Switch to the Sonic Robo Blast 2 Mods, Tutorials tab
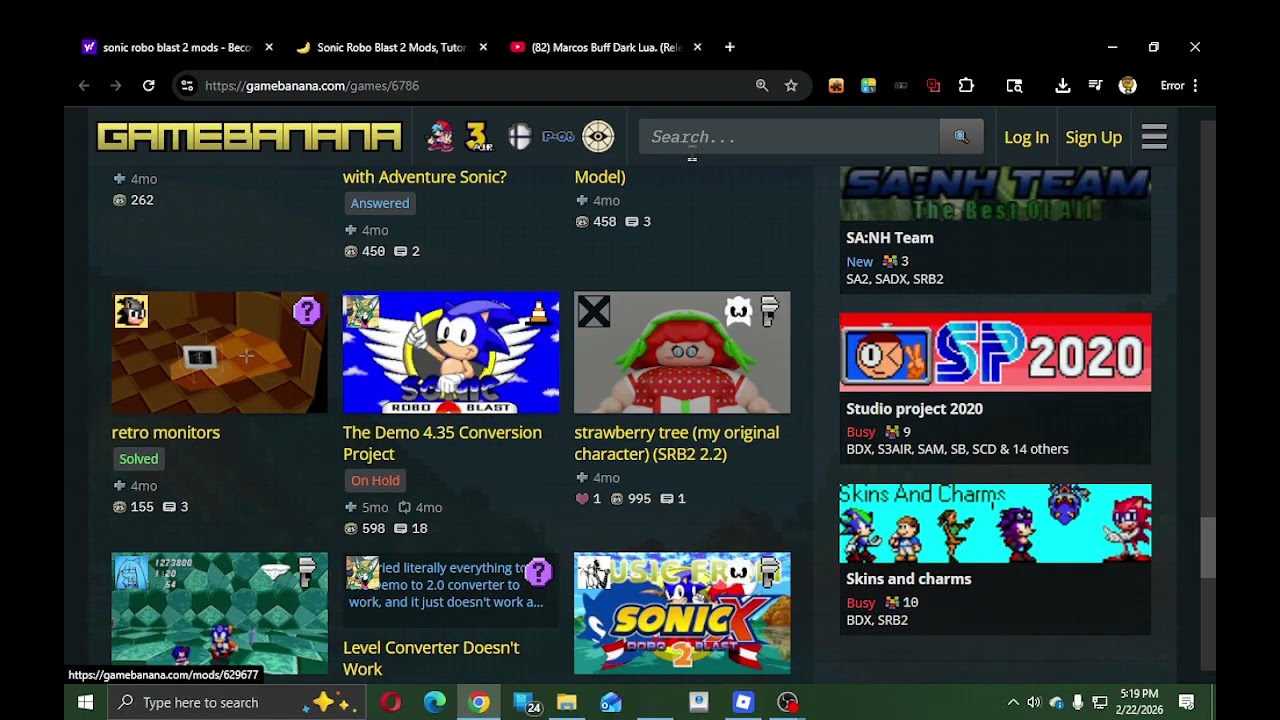 coord(391,47)
